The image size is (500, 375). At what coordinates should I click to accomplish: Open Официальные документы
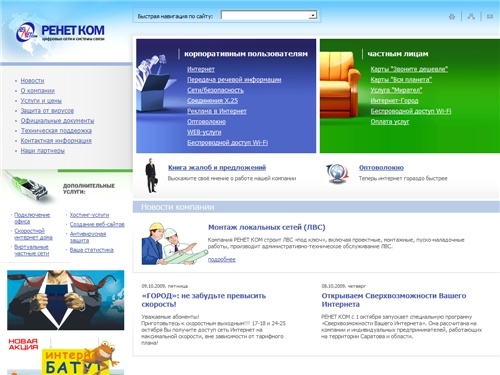point(57,121)
